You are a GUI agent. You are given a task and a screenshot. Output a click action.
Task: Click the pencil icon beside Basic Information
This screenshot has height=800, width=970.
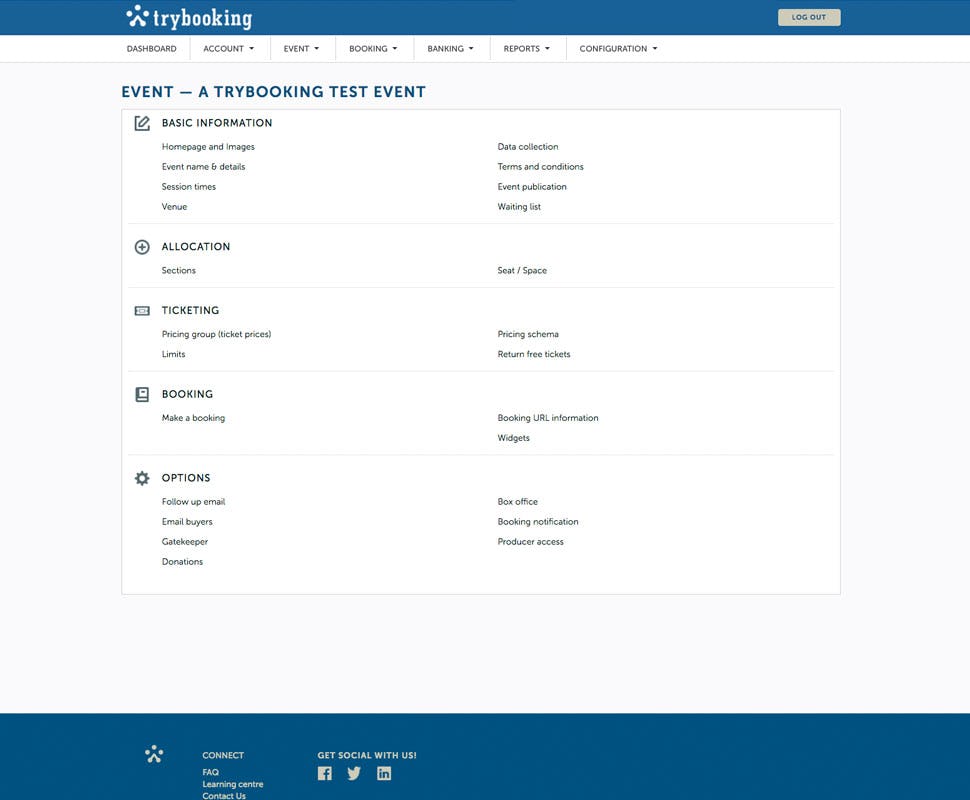[x=142, y=122]
